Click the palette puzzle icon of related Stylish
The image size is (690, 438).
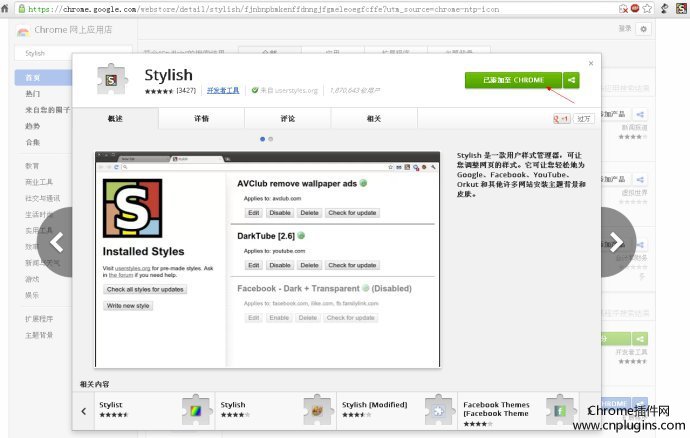coord(318,410)
